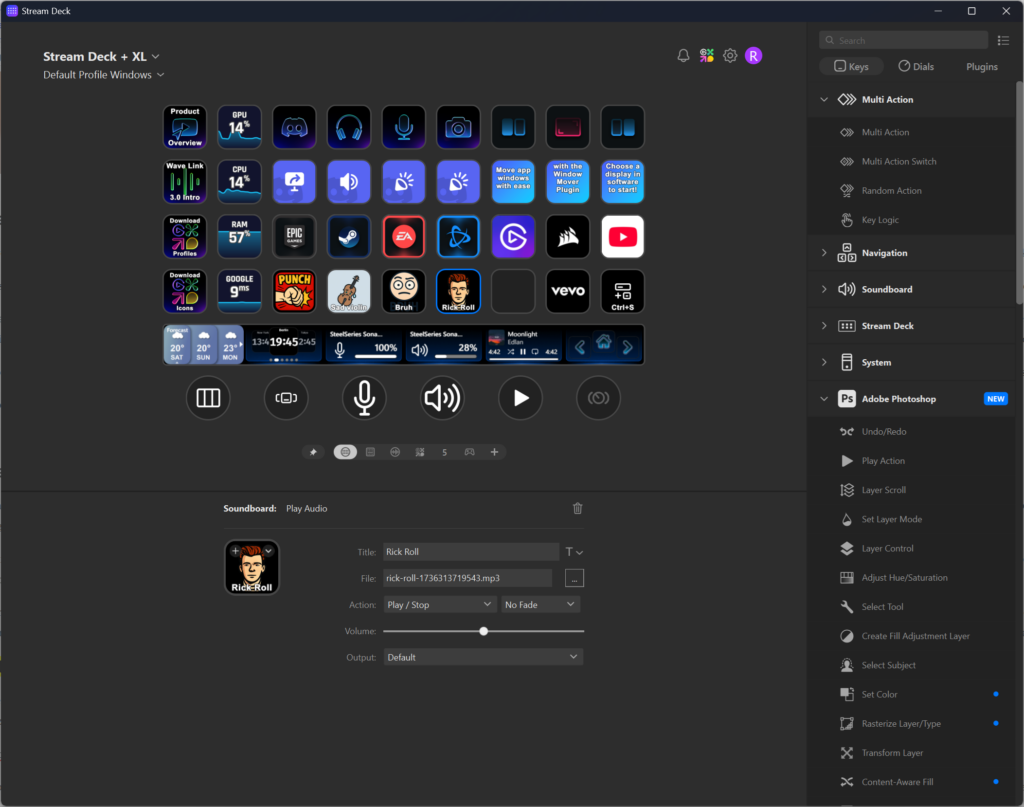The height and width of the screenshot is (807, 1024).
Task: Open the Output Default dropdown
Action: (x=483, y=657)
